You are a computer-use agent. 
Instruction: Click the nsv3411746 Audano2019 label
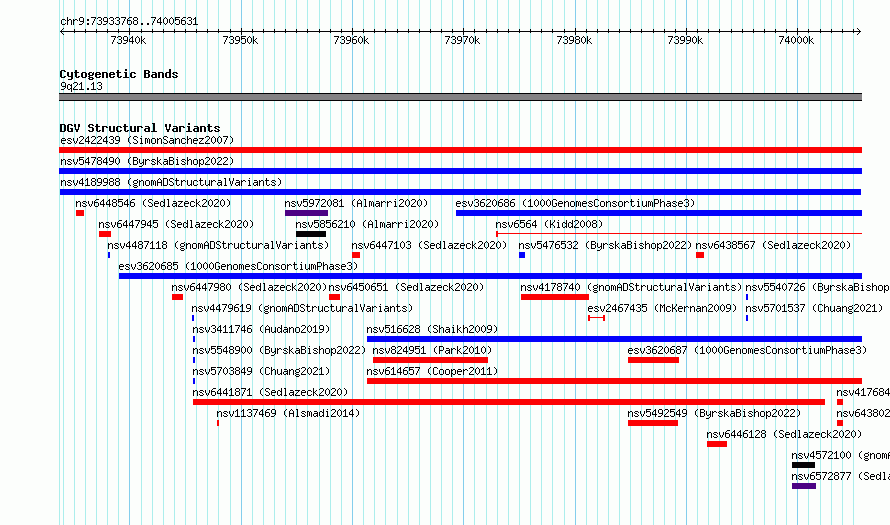[x=261, y=329]
